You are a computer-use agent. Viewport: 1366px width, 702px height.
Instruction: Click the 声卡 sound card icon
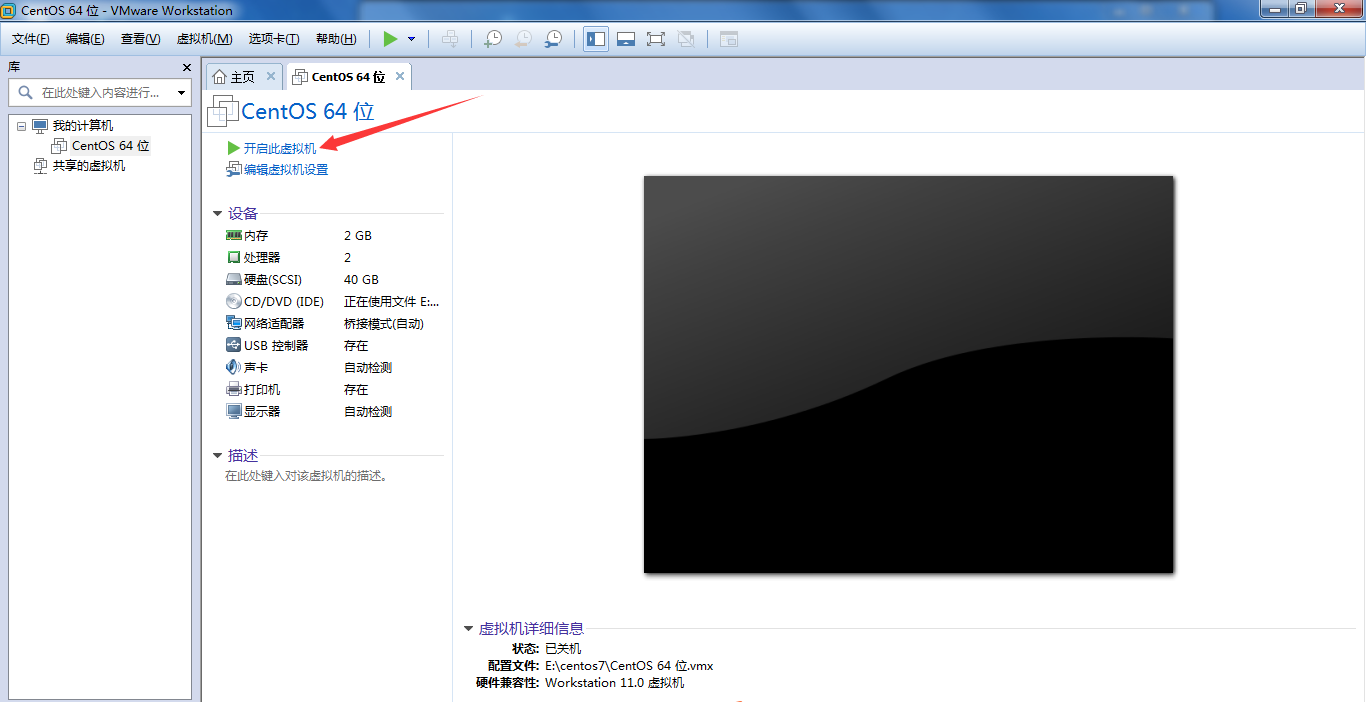click(234, 368)
